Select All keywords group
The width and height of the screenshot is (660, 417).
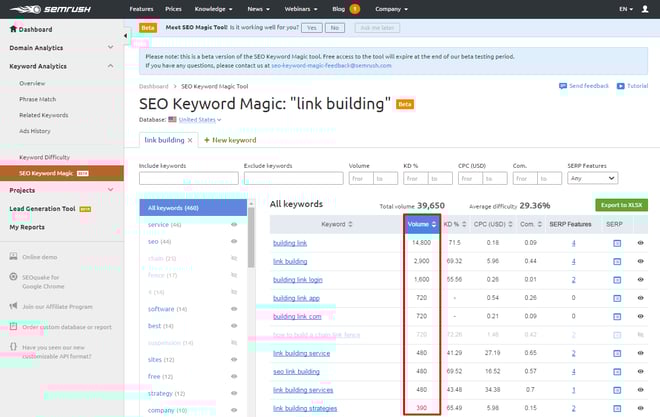tap(193, 208)
